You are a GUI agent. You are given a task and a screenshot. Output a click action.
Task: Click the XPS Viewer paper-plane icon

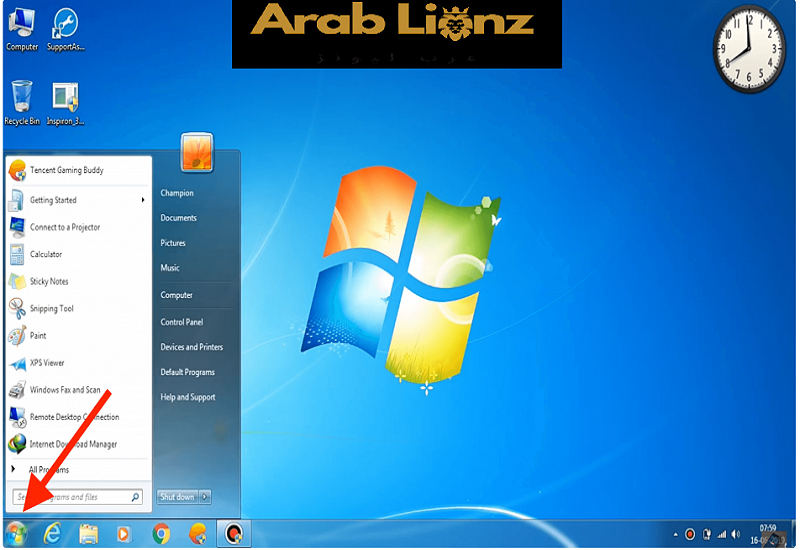18,363
